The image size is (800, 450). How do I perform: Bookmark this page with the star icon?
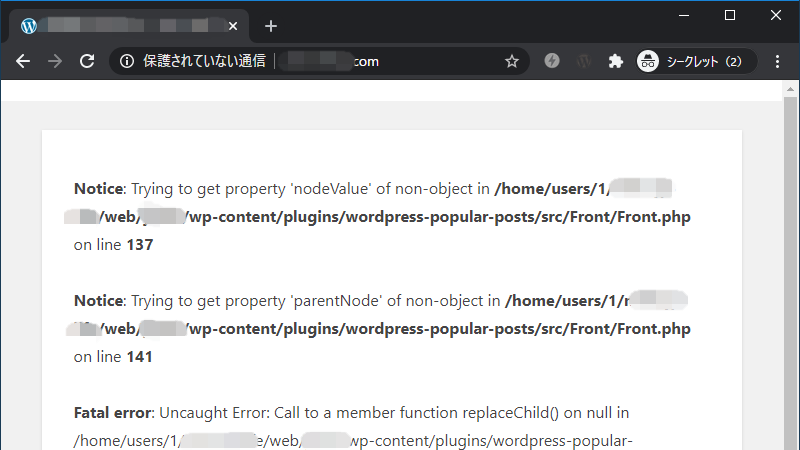512,61
